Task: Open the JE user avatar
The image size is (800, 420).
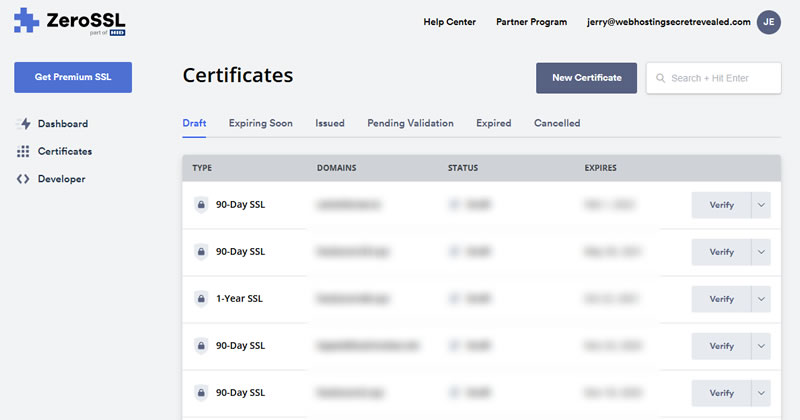Action: pos(768,22)
